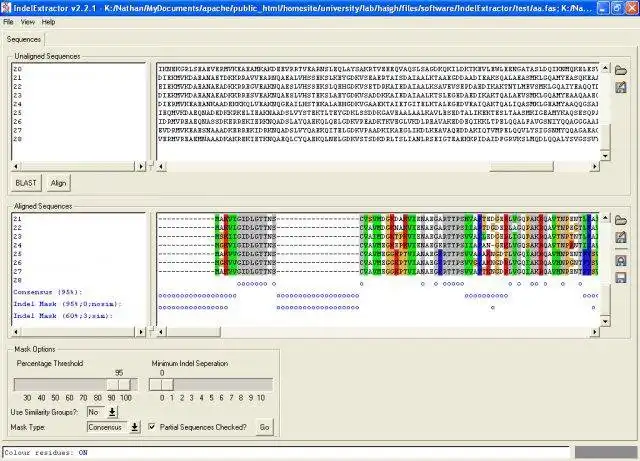The height and width of the screenshot is (461, 640).
Task: Select sequence 22 in Unaligned Sequences list
Action: click(x=18, y=87)
